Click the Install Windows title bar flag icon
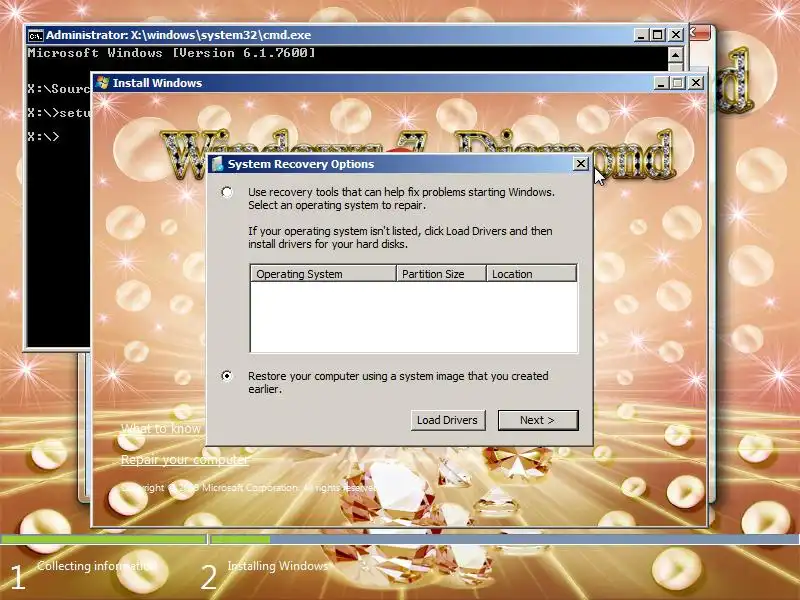Viewport: 800px width, 600px height. pos(103,83)
